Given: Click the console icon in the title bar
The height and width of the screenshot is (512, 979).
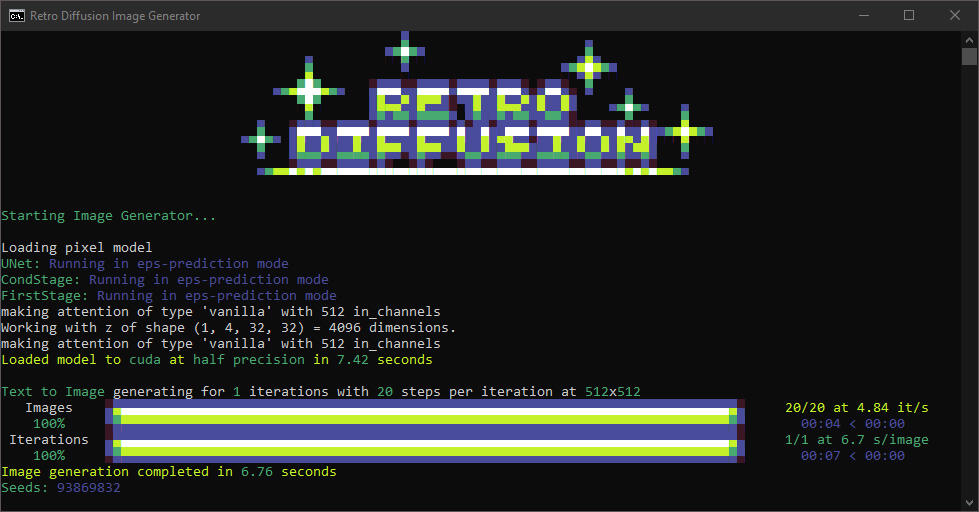Looking at the screenshot, I should tap(16, 15).
